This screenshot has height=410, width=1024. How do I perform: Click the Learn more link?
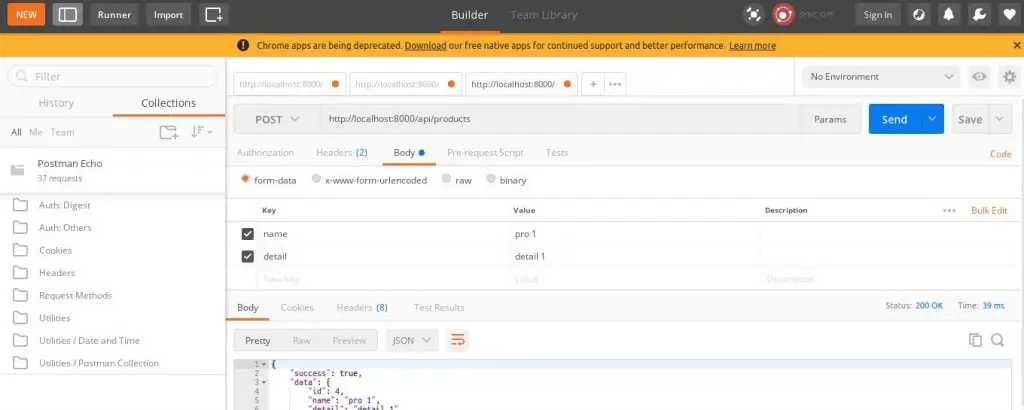tap(752, 46)
